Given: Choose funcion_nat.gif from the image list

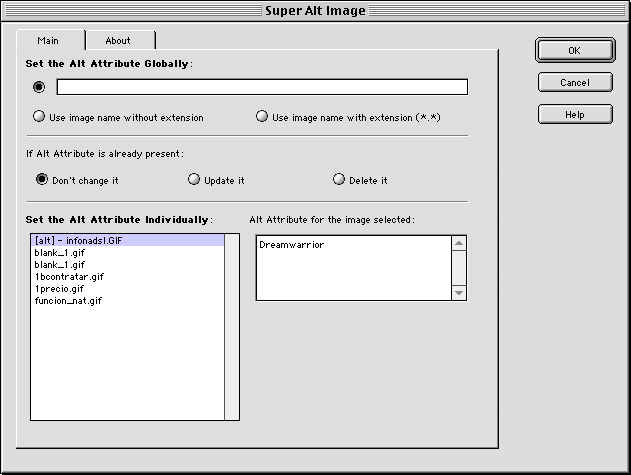Looking at the screenshot, I should pyautogui.click(x=68, y=300).
